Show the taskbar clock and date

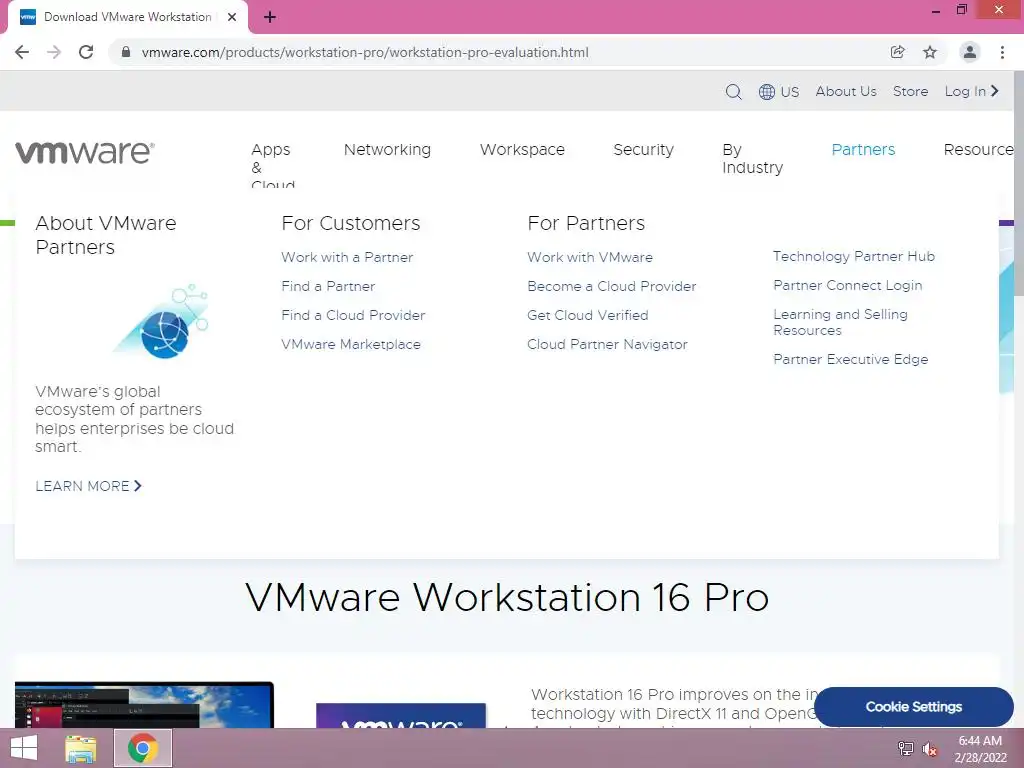[x=980, y=749]
